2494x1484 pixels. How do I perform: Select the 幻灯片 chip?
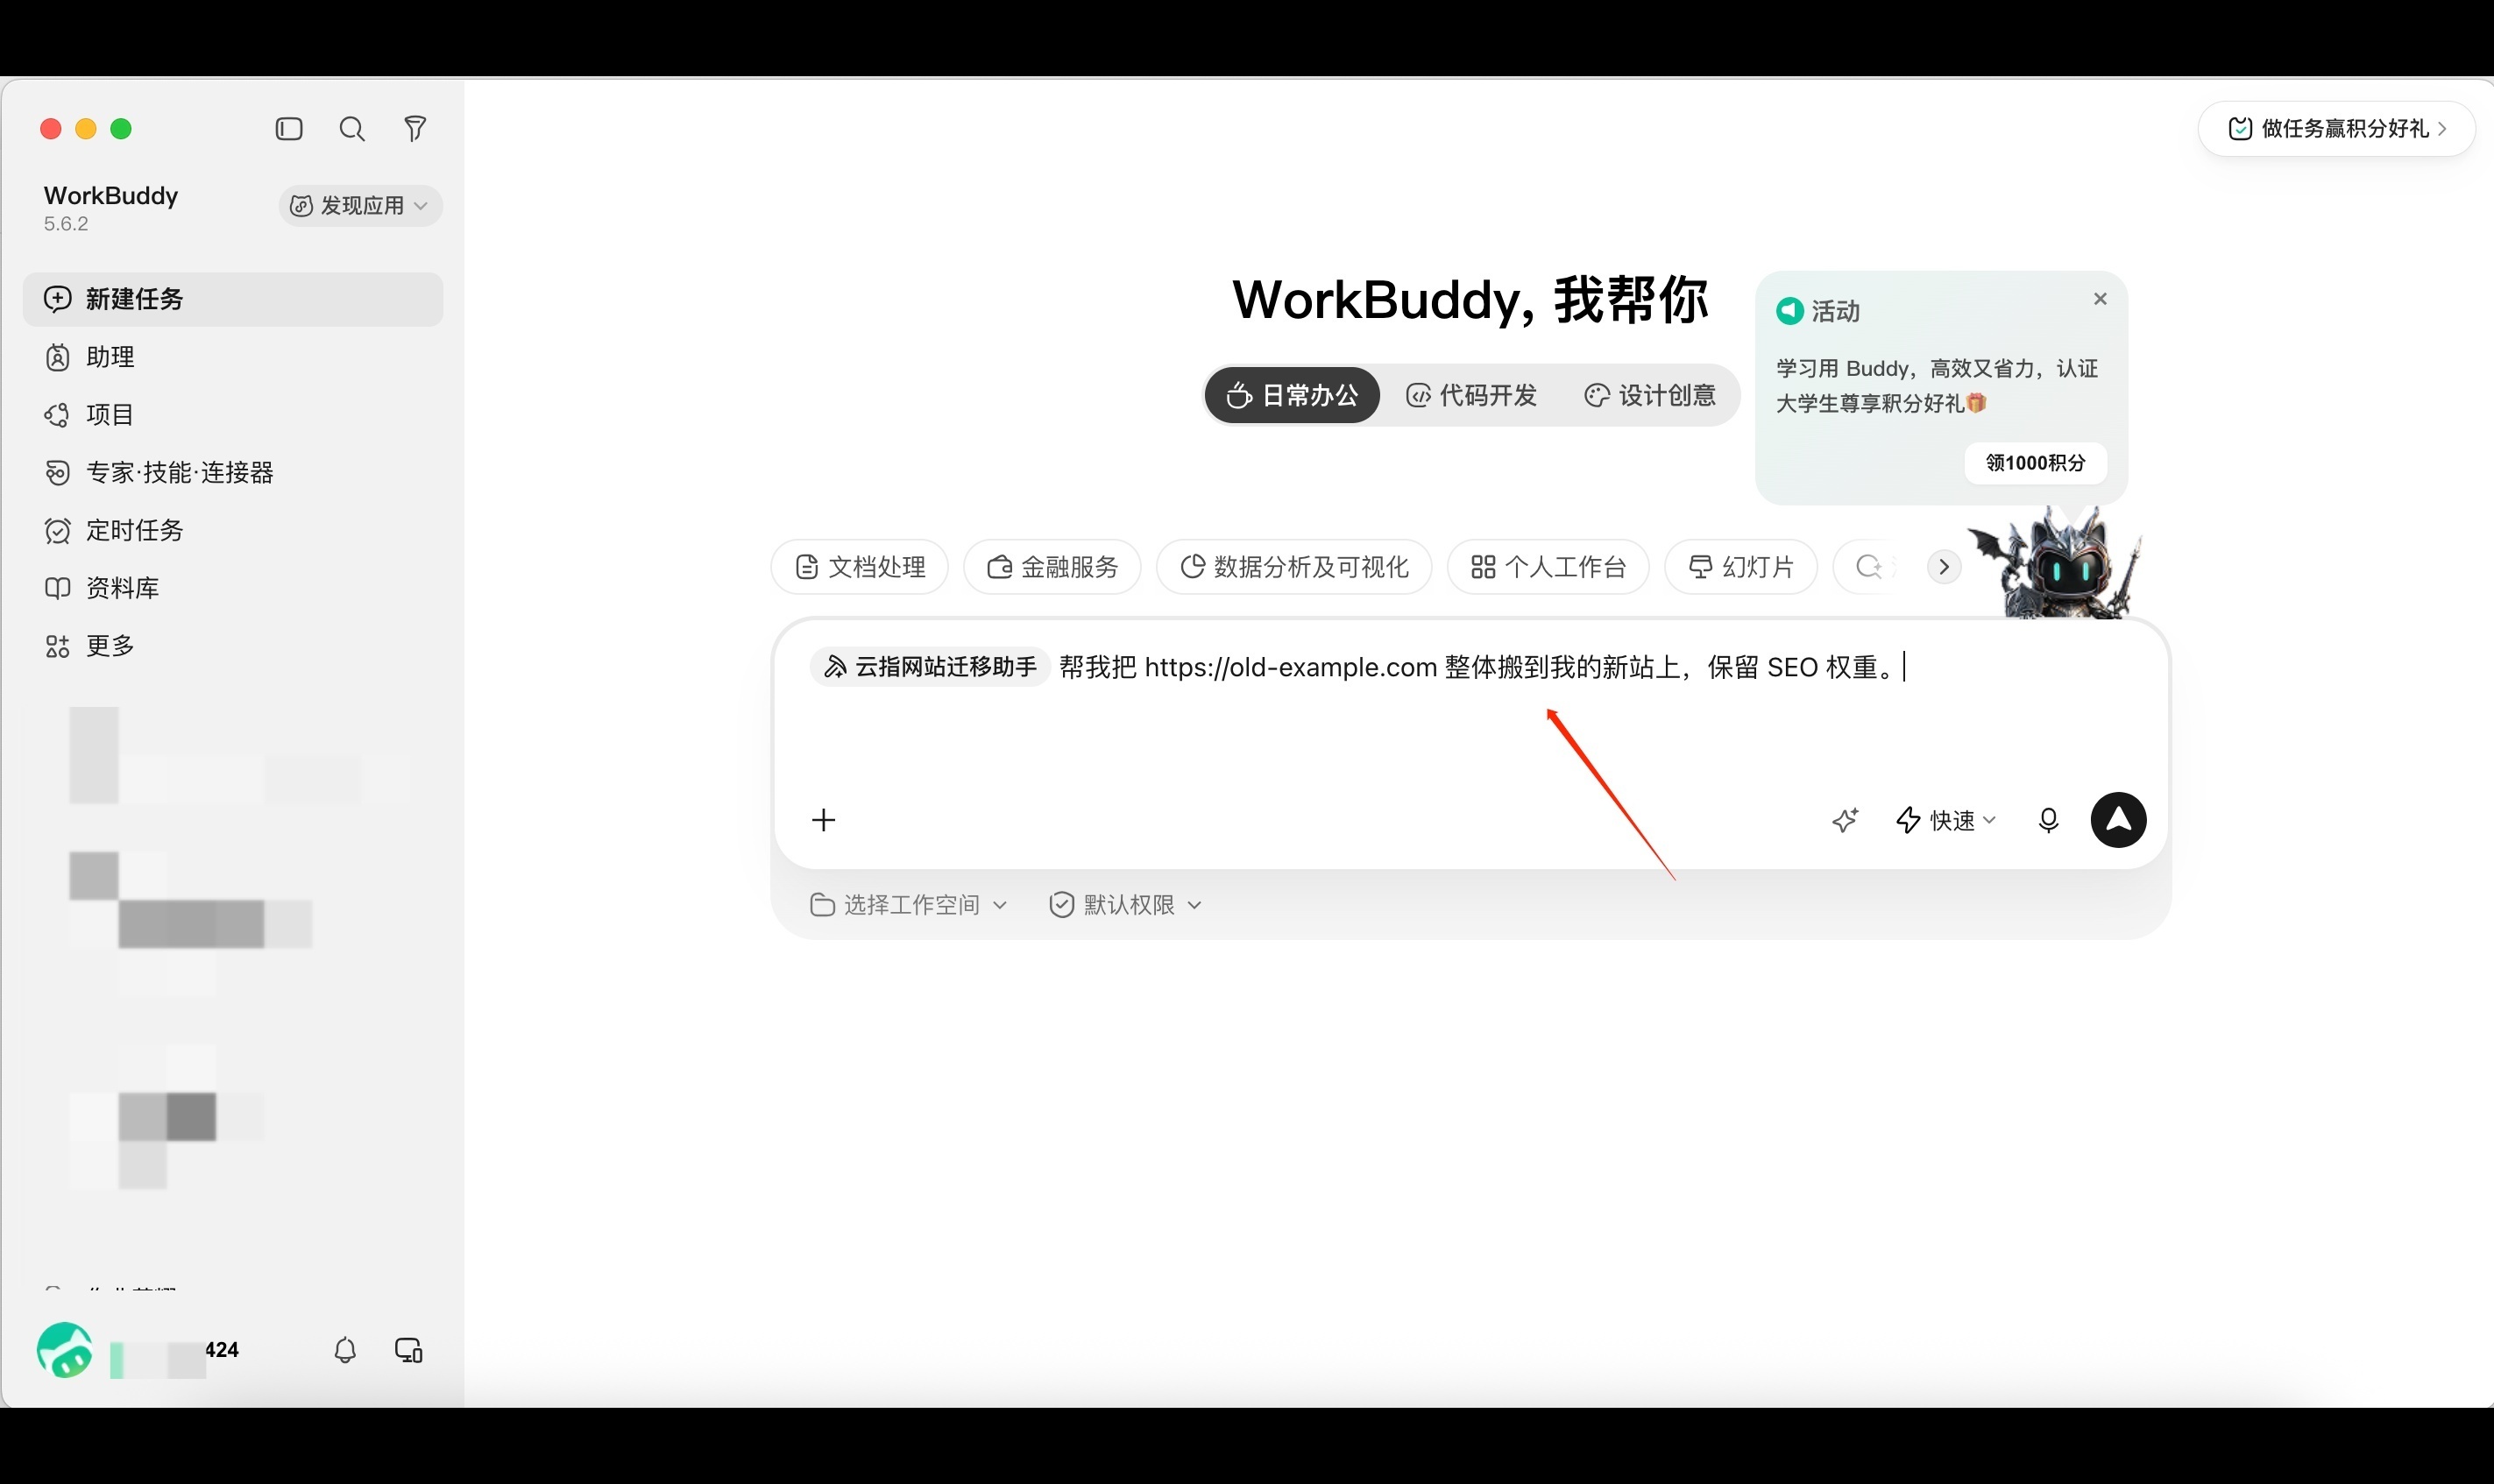pos(1741,567)
